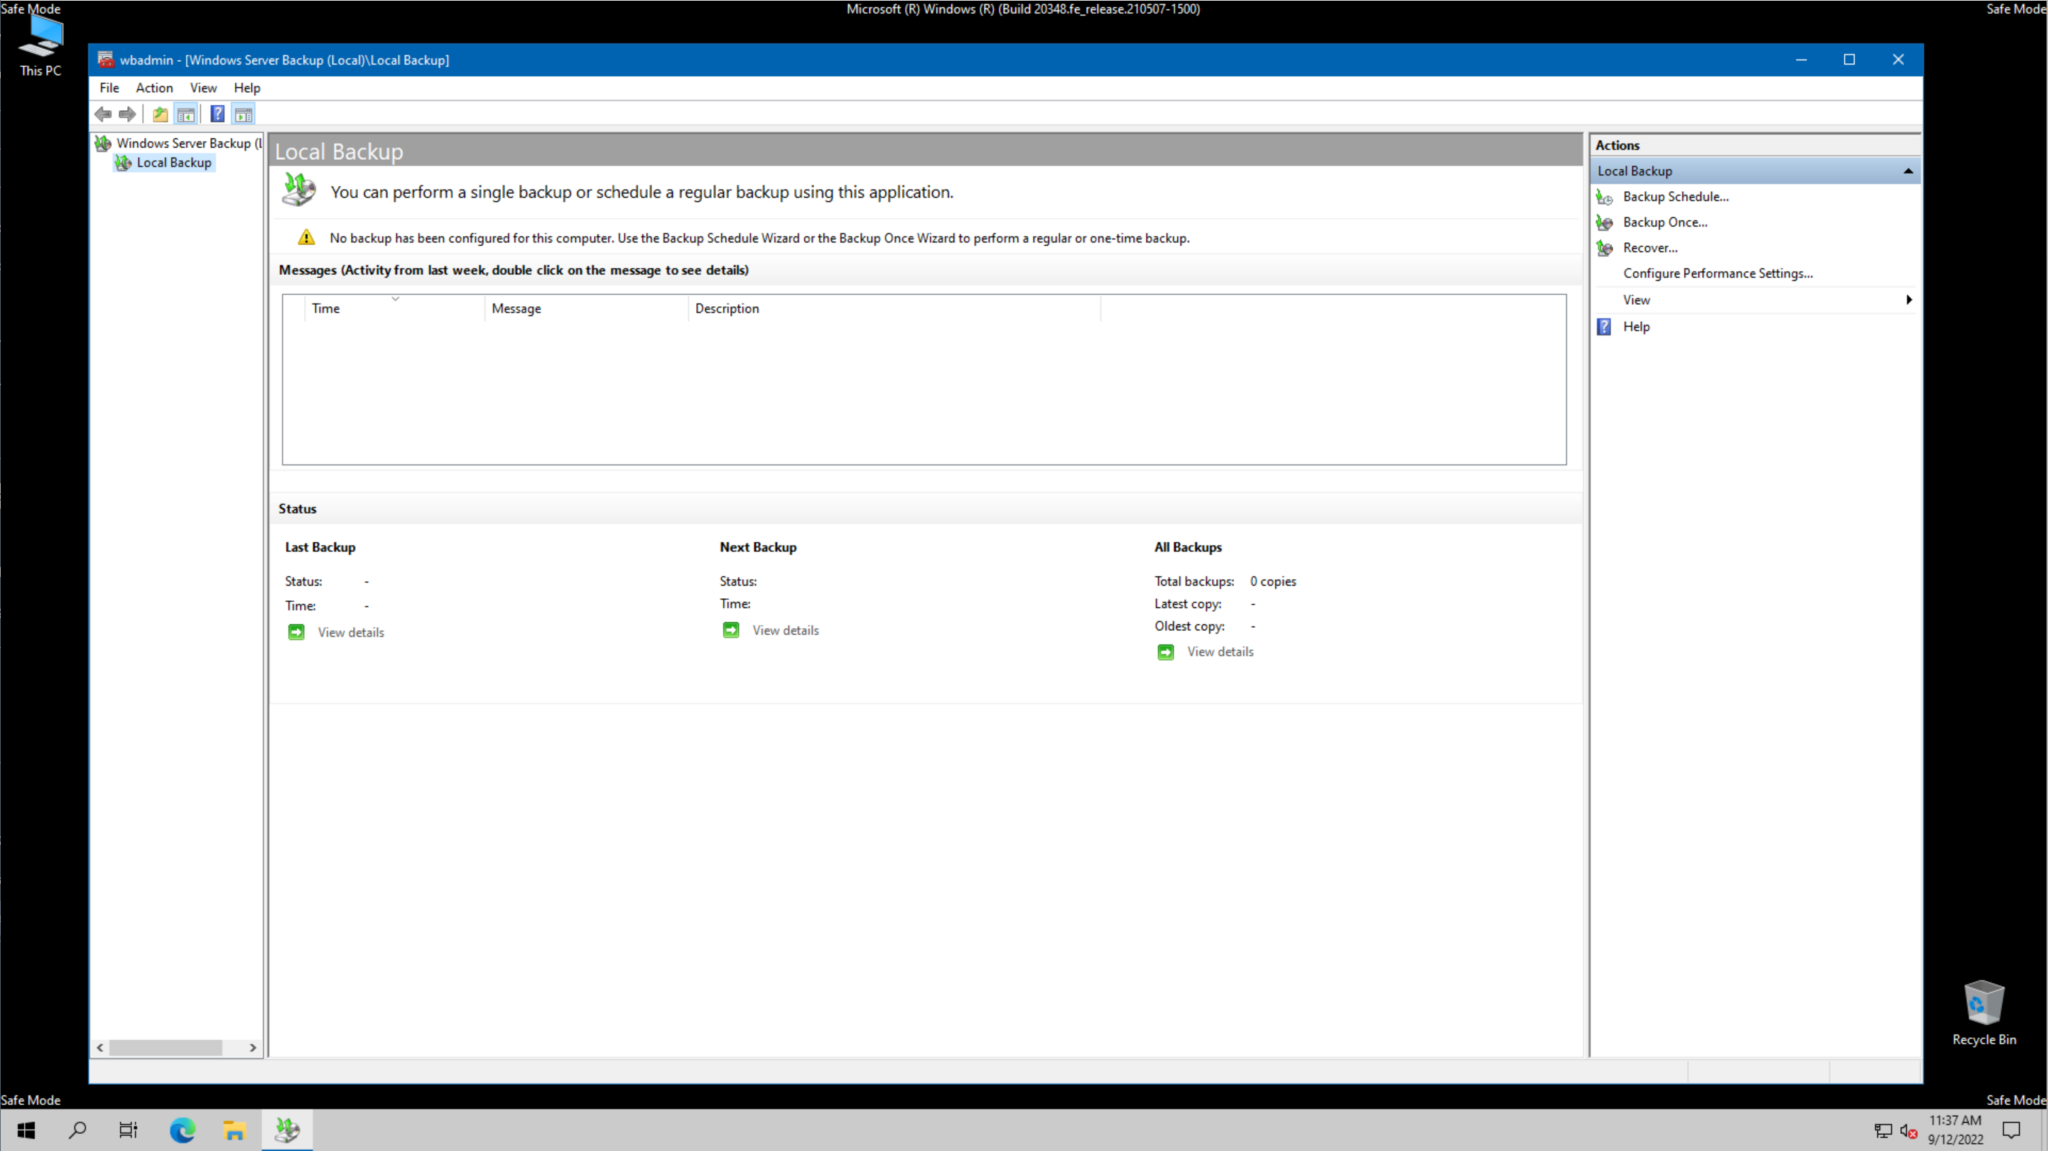Open the View menu
The height and width of the screenshot is (1151, 2048).
203,88
